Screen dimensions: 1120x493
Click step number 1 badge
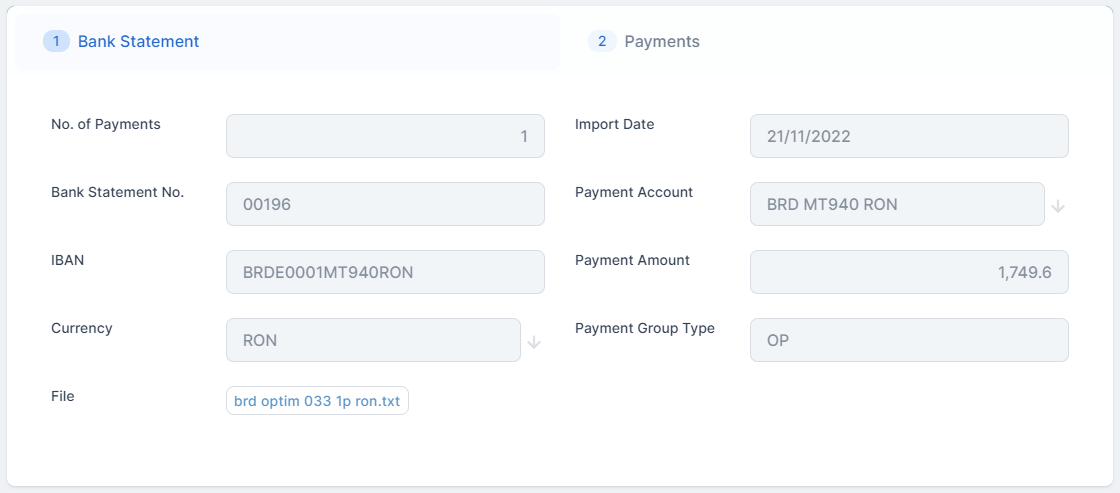point(56,41)
